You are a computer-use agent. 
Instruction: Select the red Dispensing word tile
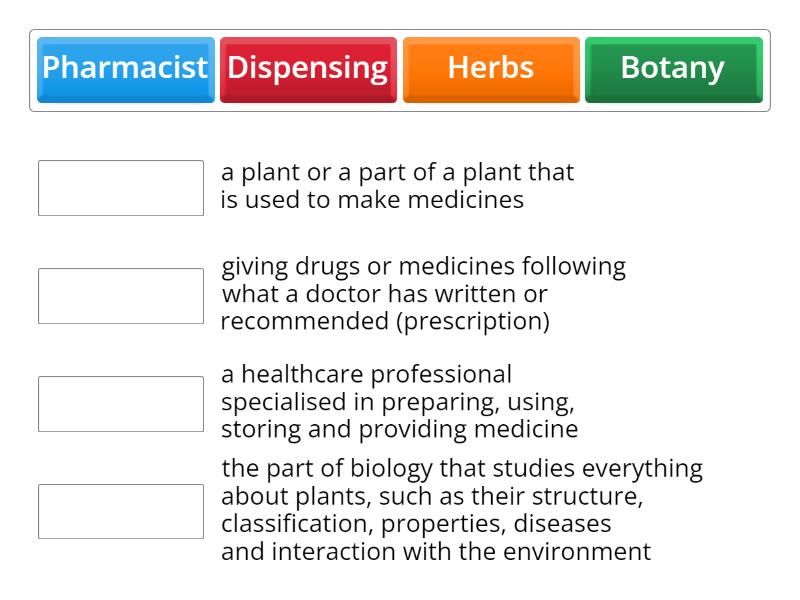(x=305, y=68)
